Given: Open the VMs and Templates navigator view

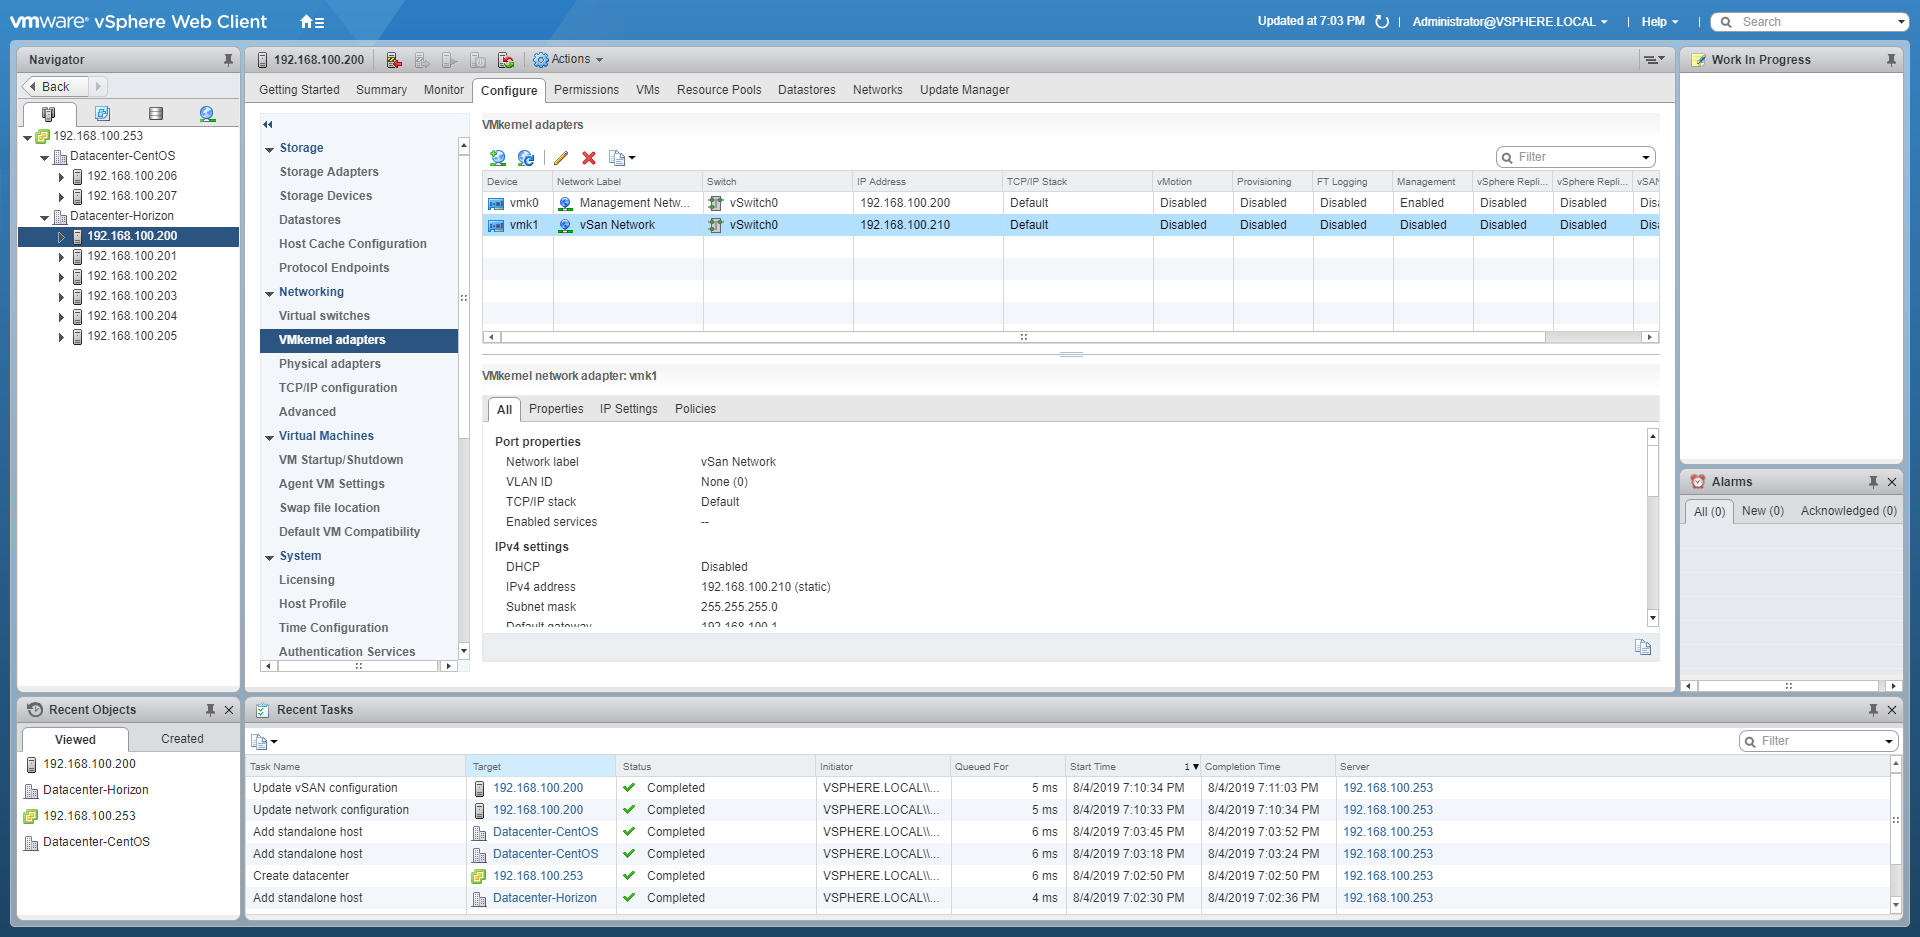Looking at the screenshot, I should [102, 114].
